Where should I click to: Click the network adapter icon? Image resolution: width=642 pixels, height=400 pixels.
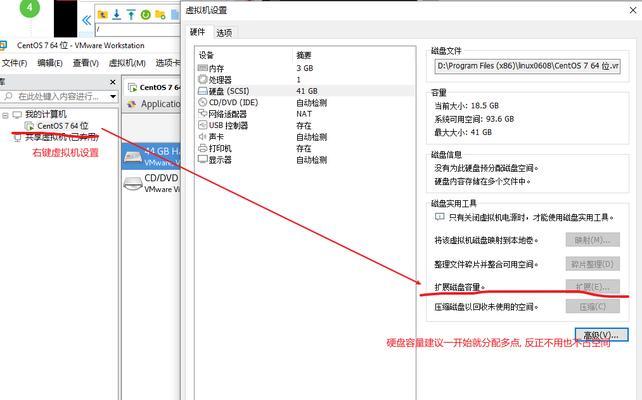(x=203, y=113)
